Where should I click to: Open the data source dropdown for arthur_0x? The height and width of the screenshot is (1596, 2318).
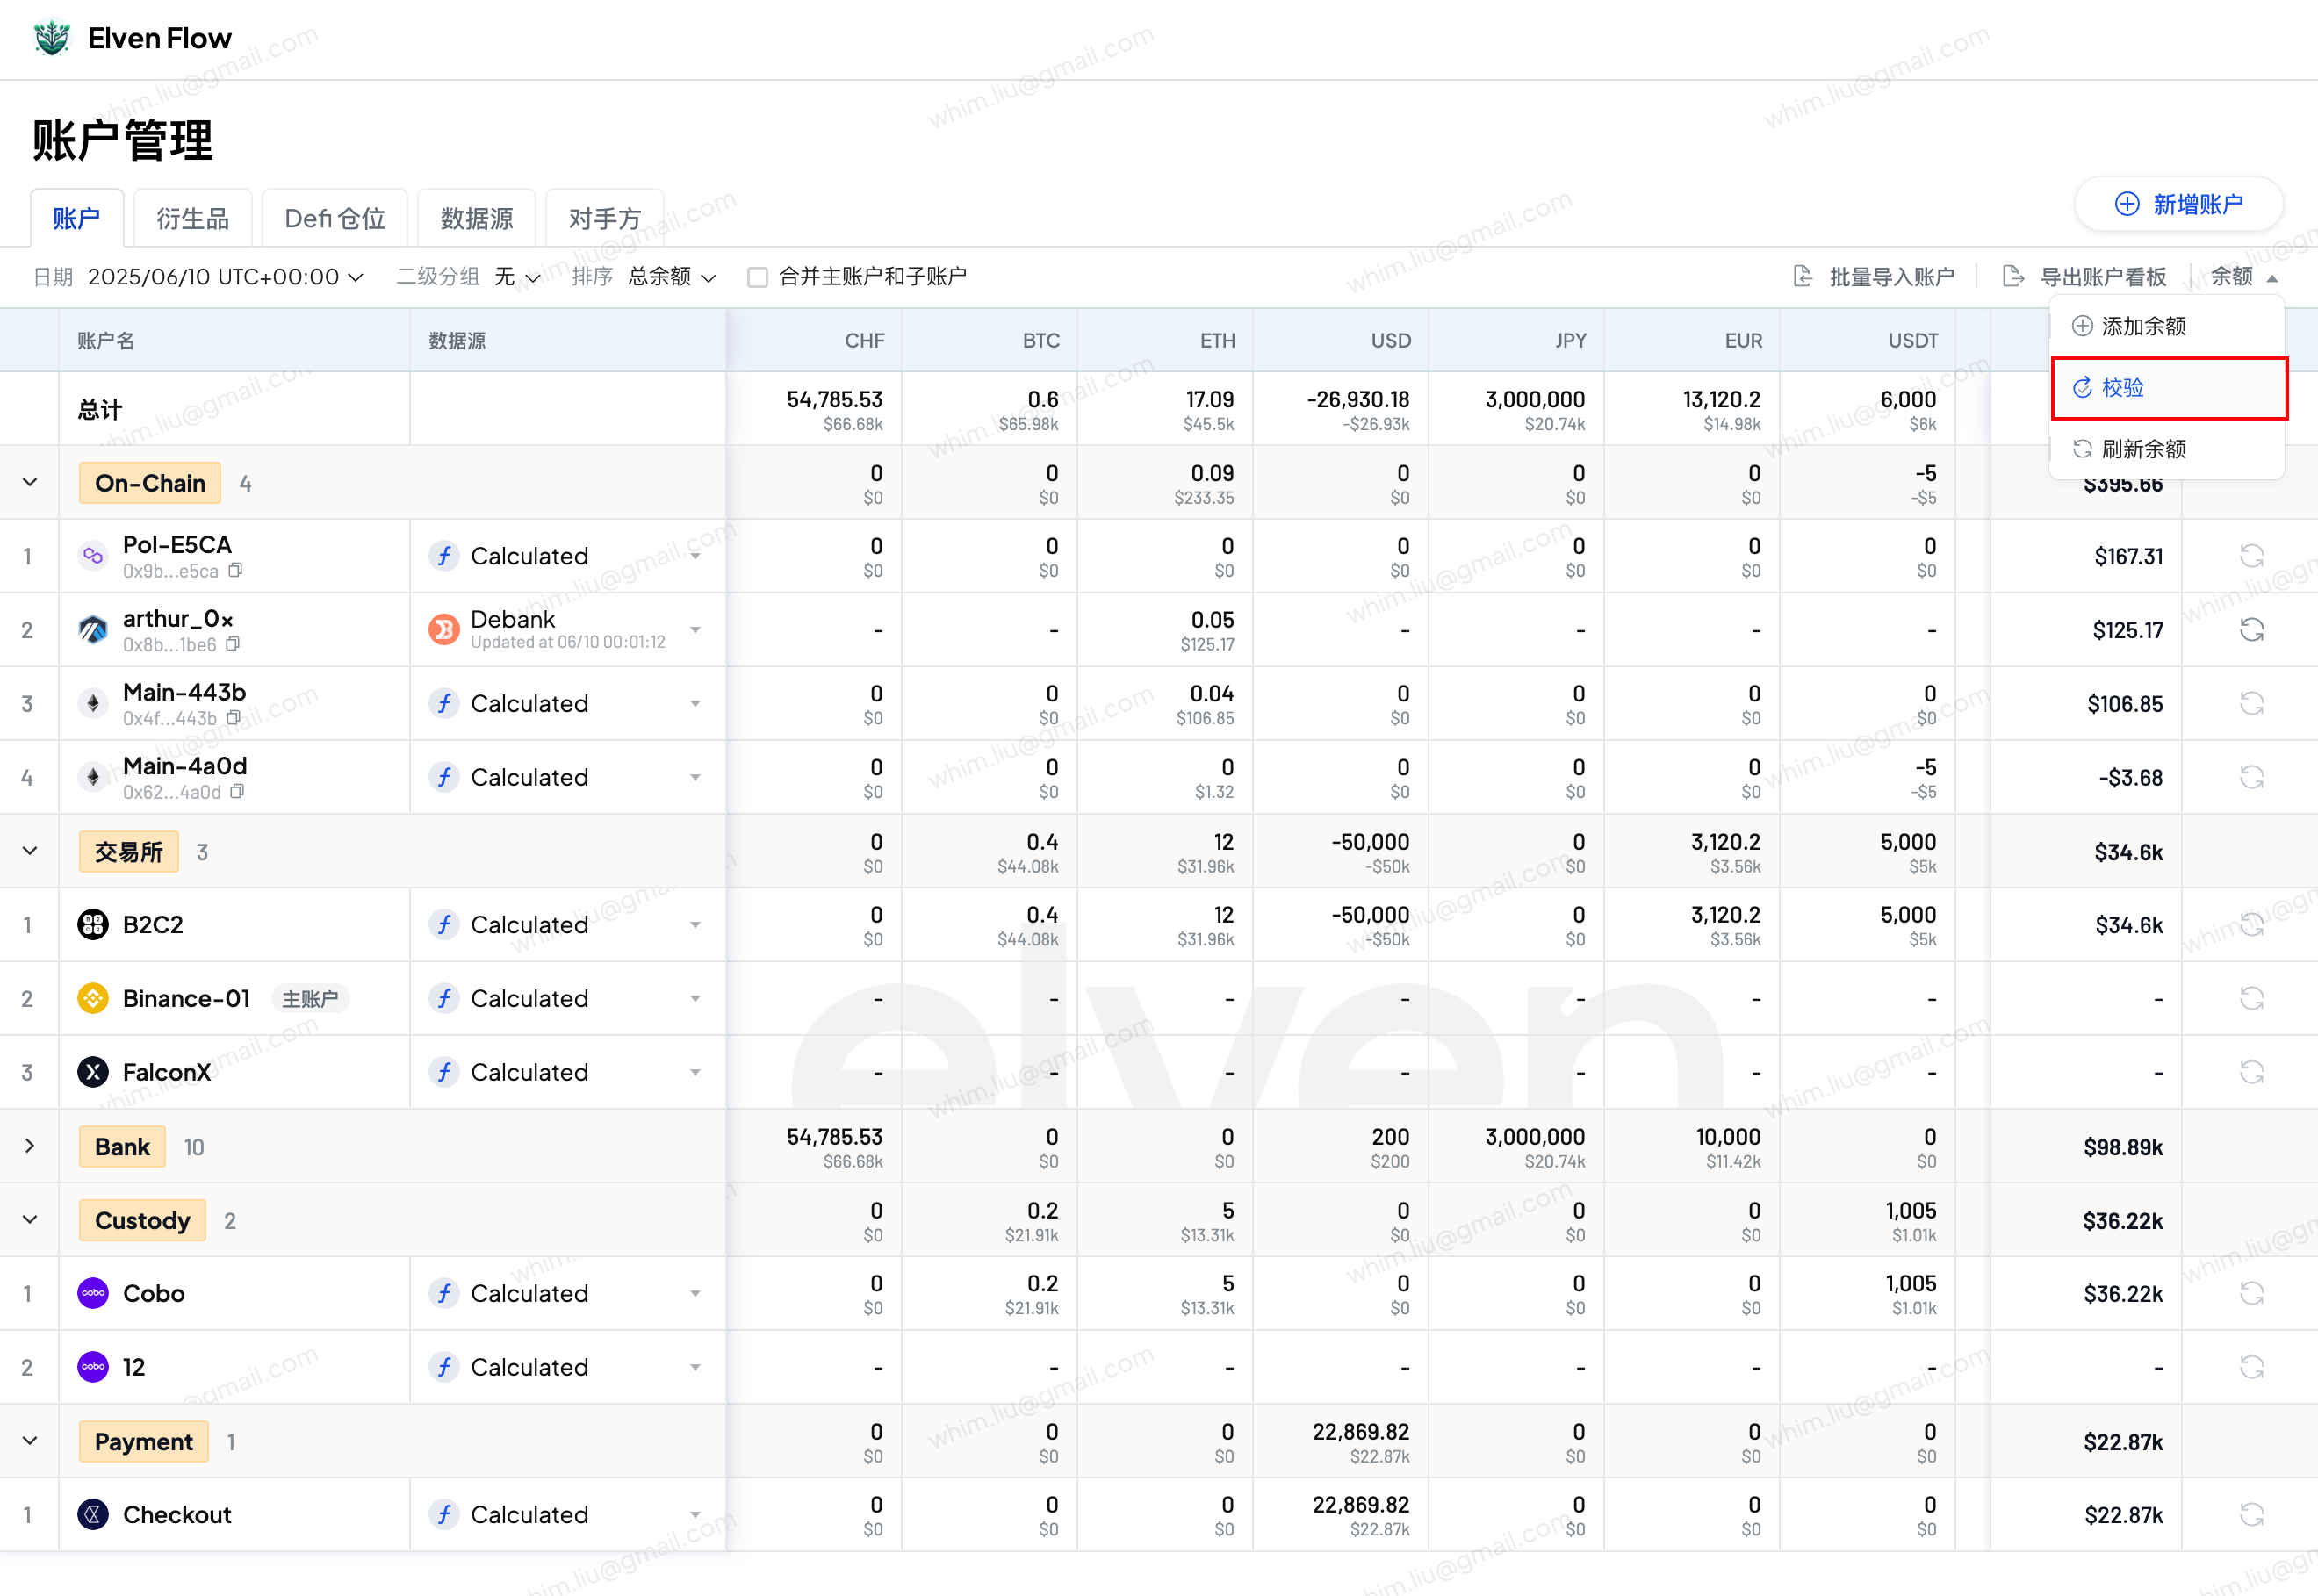click(695, 630)
